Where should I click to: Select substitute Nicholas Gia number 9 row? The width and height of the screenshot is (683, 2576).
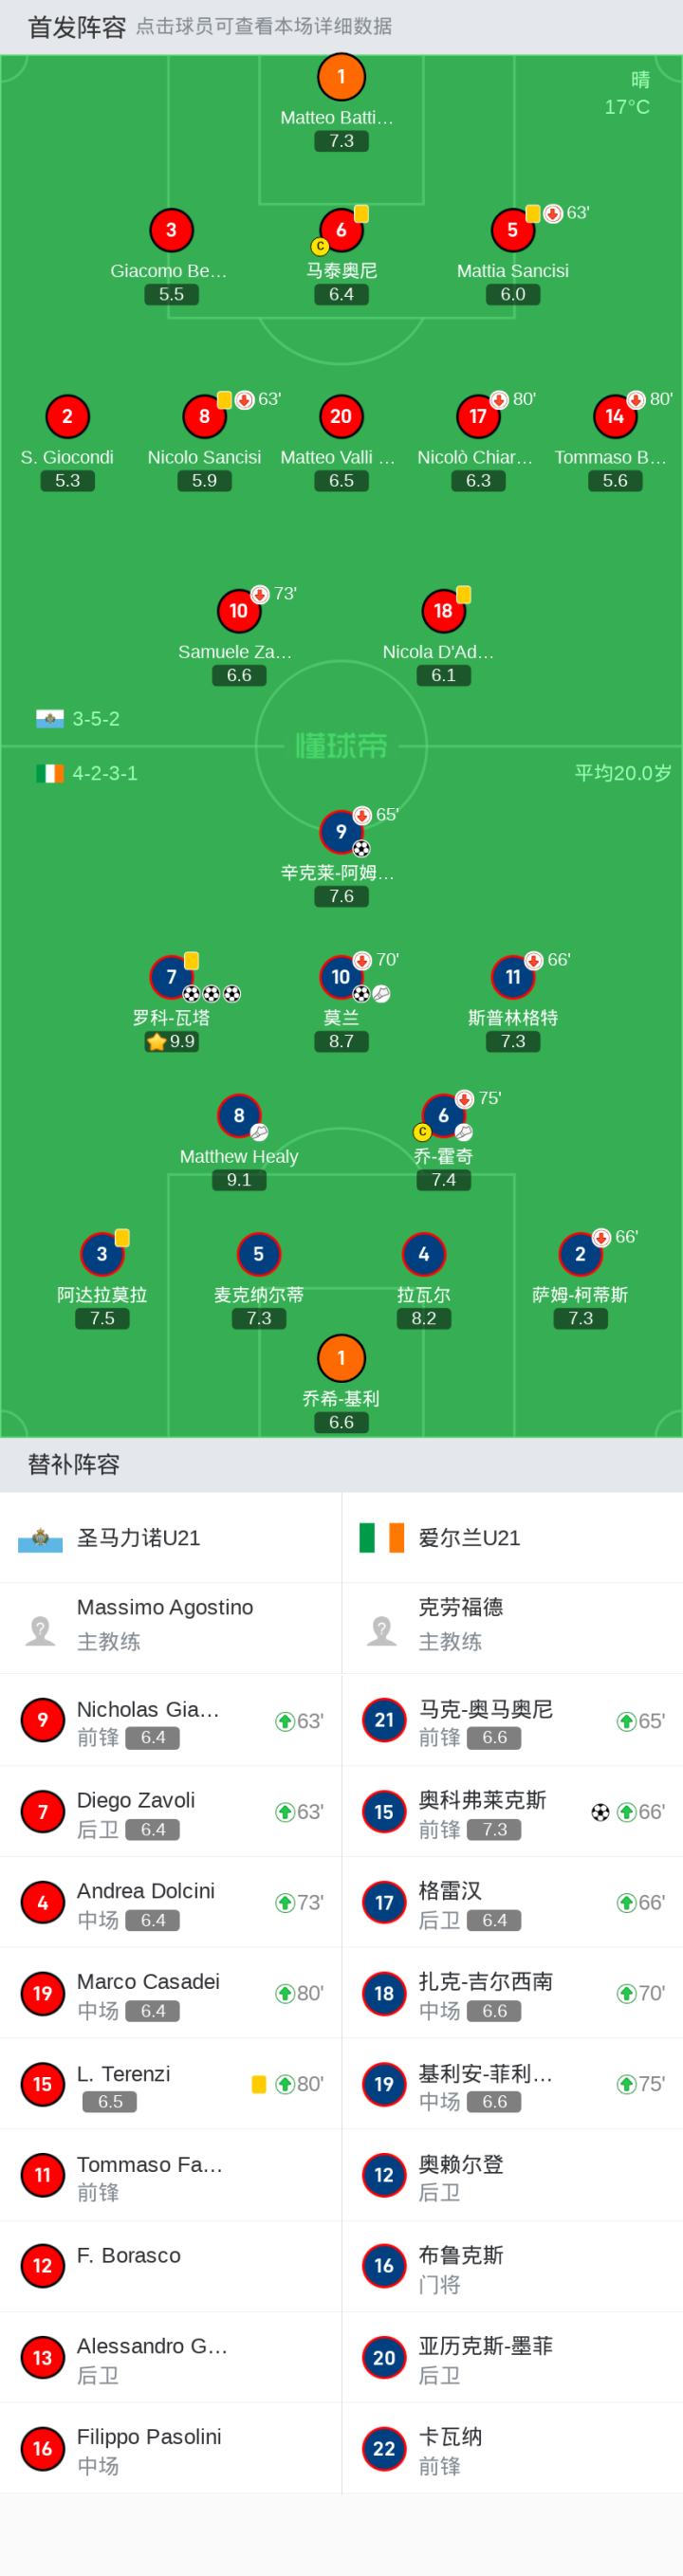click(x=171, y=1721)
